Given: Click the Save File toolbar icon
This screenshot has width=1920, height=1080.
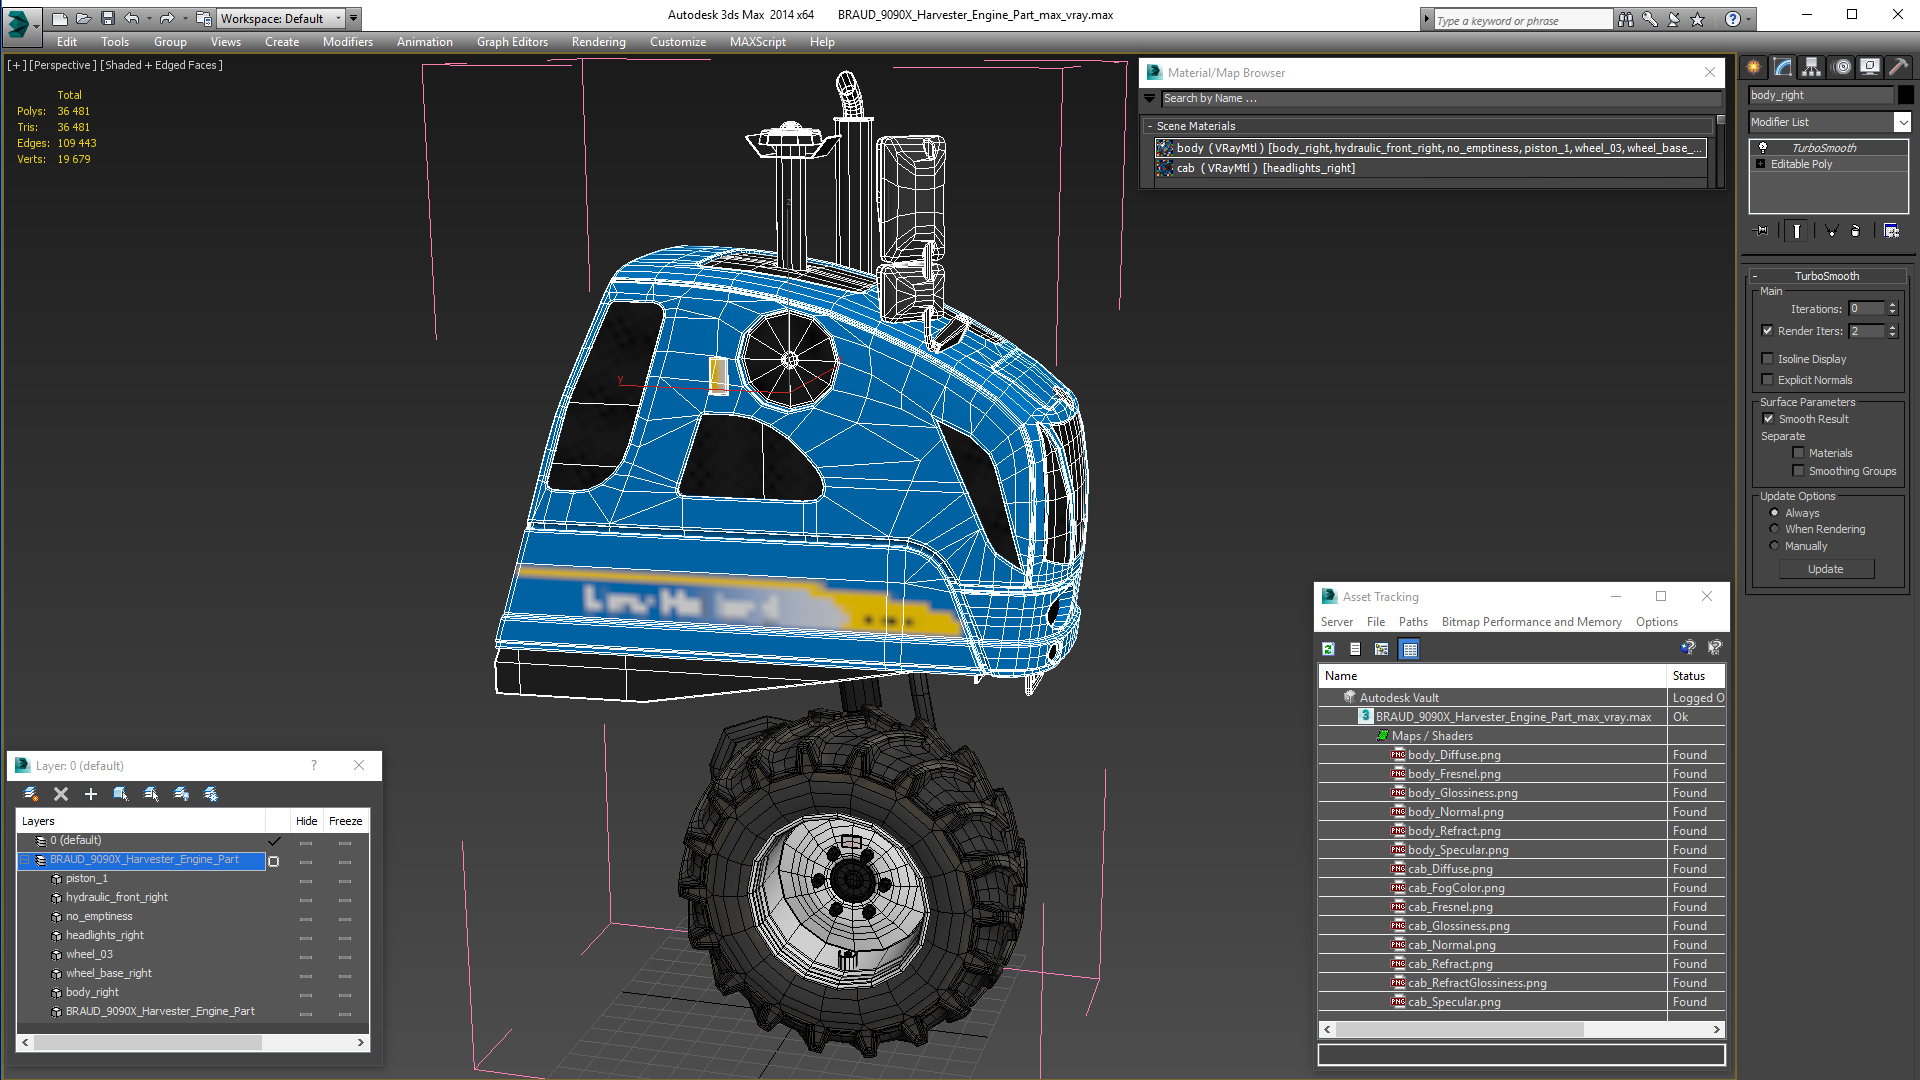Looking at the screenshot, I should (x=108, y=18).
